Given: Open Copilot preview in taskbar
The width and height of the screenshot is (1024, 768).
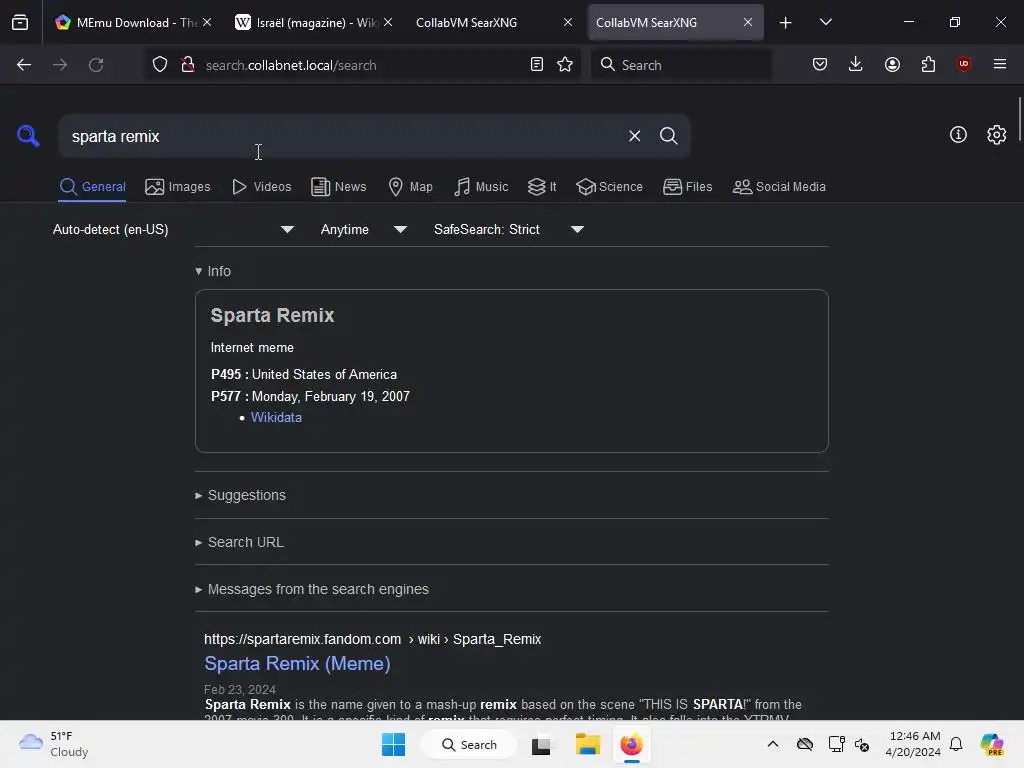Looking at the screenshot, I should [991, 744].
